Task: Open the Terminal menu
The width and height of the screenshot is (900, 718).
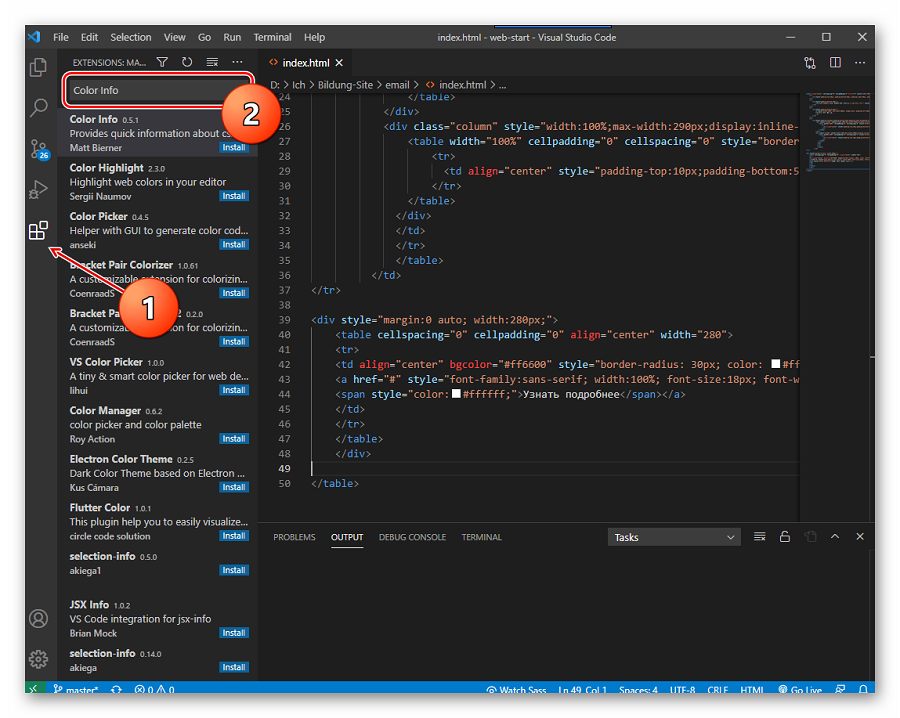Action: (272, 37)
